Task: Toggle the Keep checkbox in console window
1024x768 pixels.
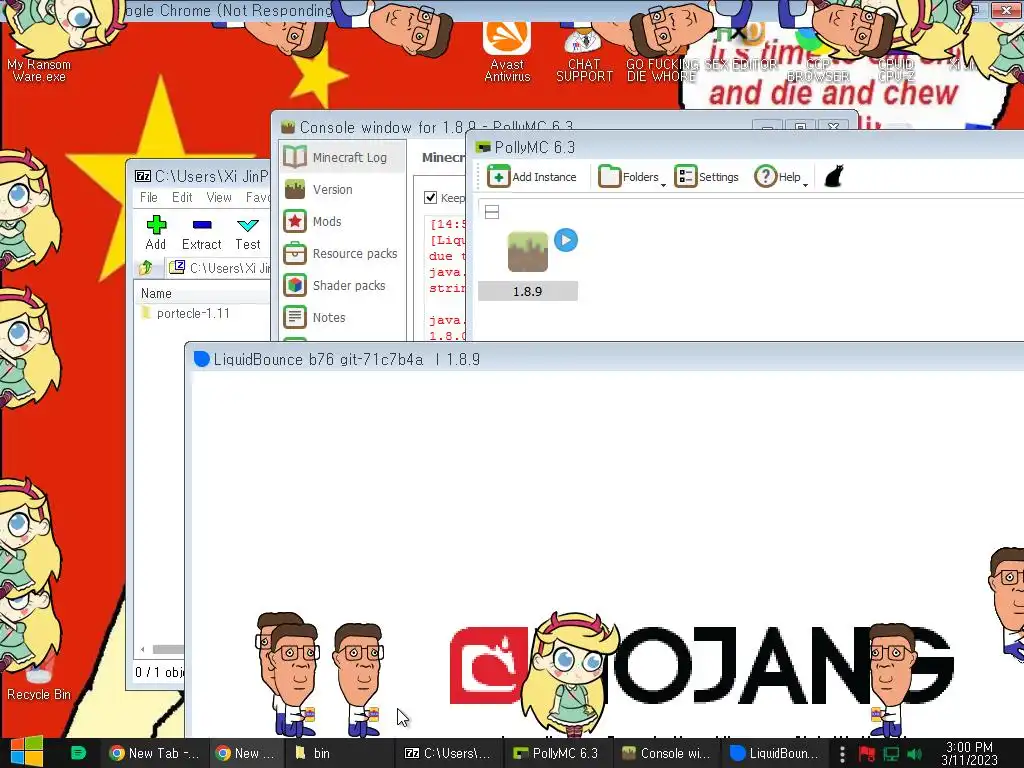Action: pos(430,197)
